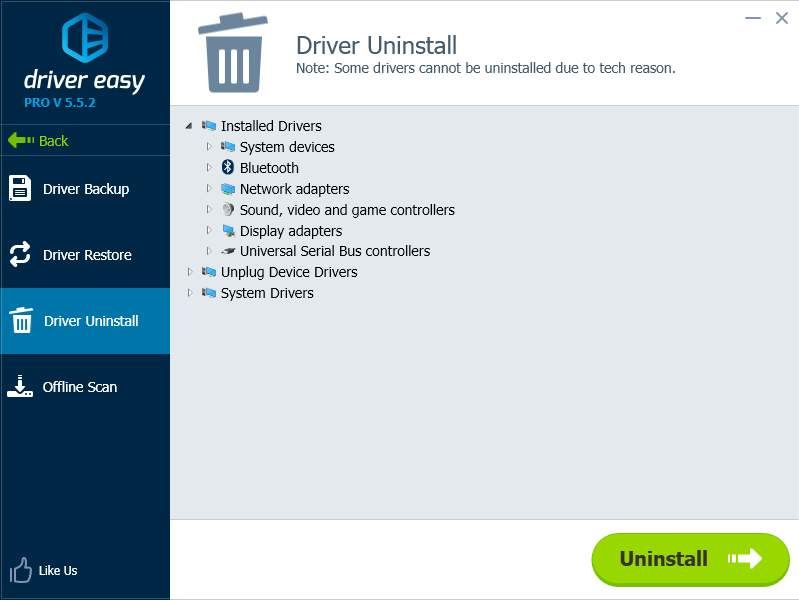Click the PRO V 5.5.2 version text
This screenshot has width=799, height=600.
[60, 102]
